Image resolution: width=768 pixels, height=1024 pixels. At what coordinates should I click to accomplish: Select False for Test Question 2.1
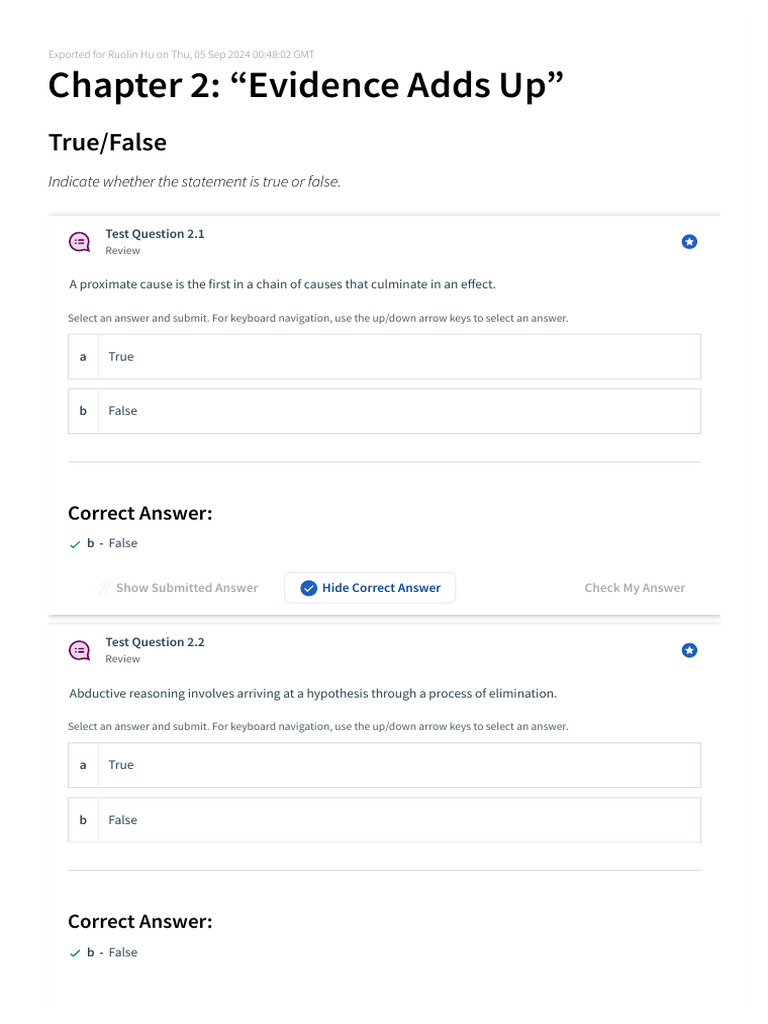pos(384,411)
